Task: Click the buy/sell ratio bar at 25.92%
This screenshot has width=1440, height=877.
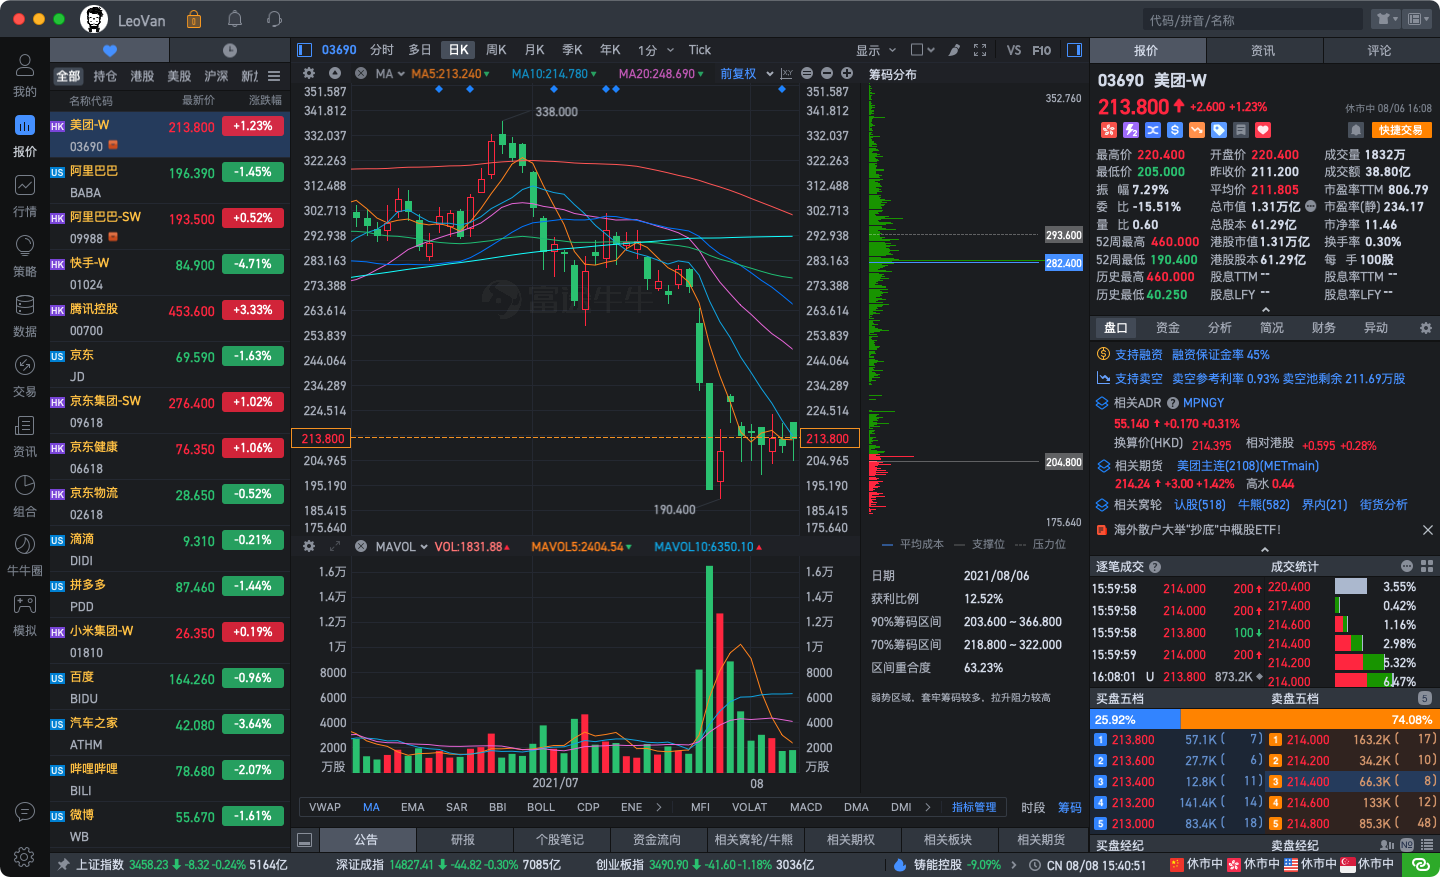Action: 1135,719
